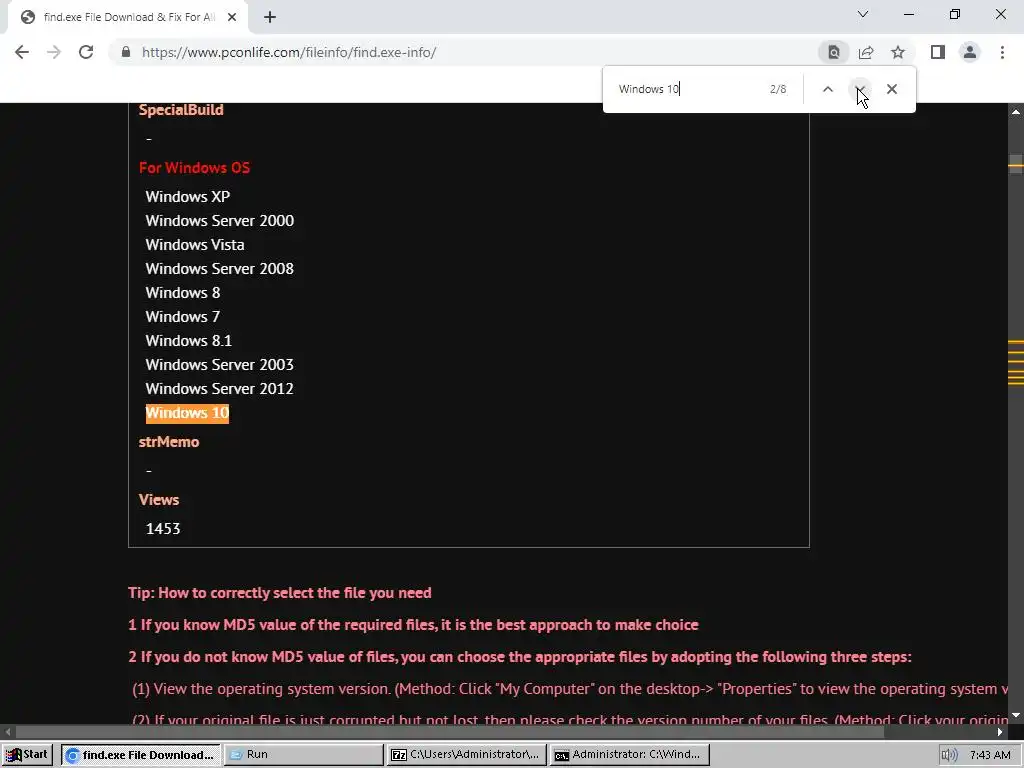
Task: Open the Windows Start menu
Action: click(x=27, y=754)
